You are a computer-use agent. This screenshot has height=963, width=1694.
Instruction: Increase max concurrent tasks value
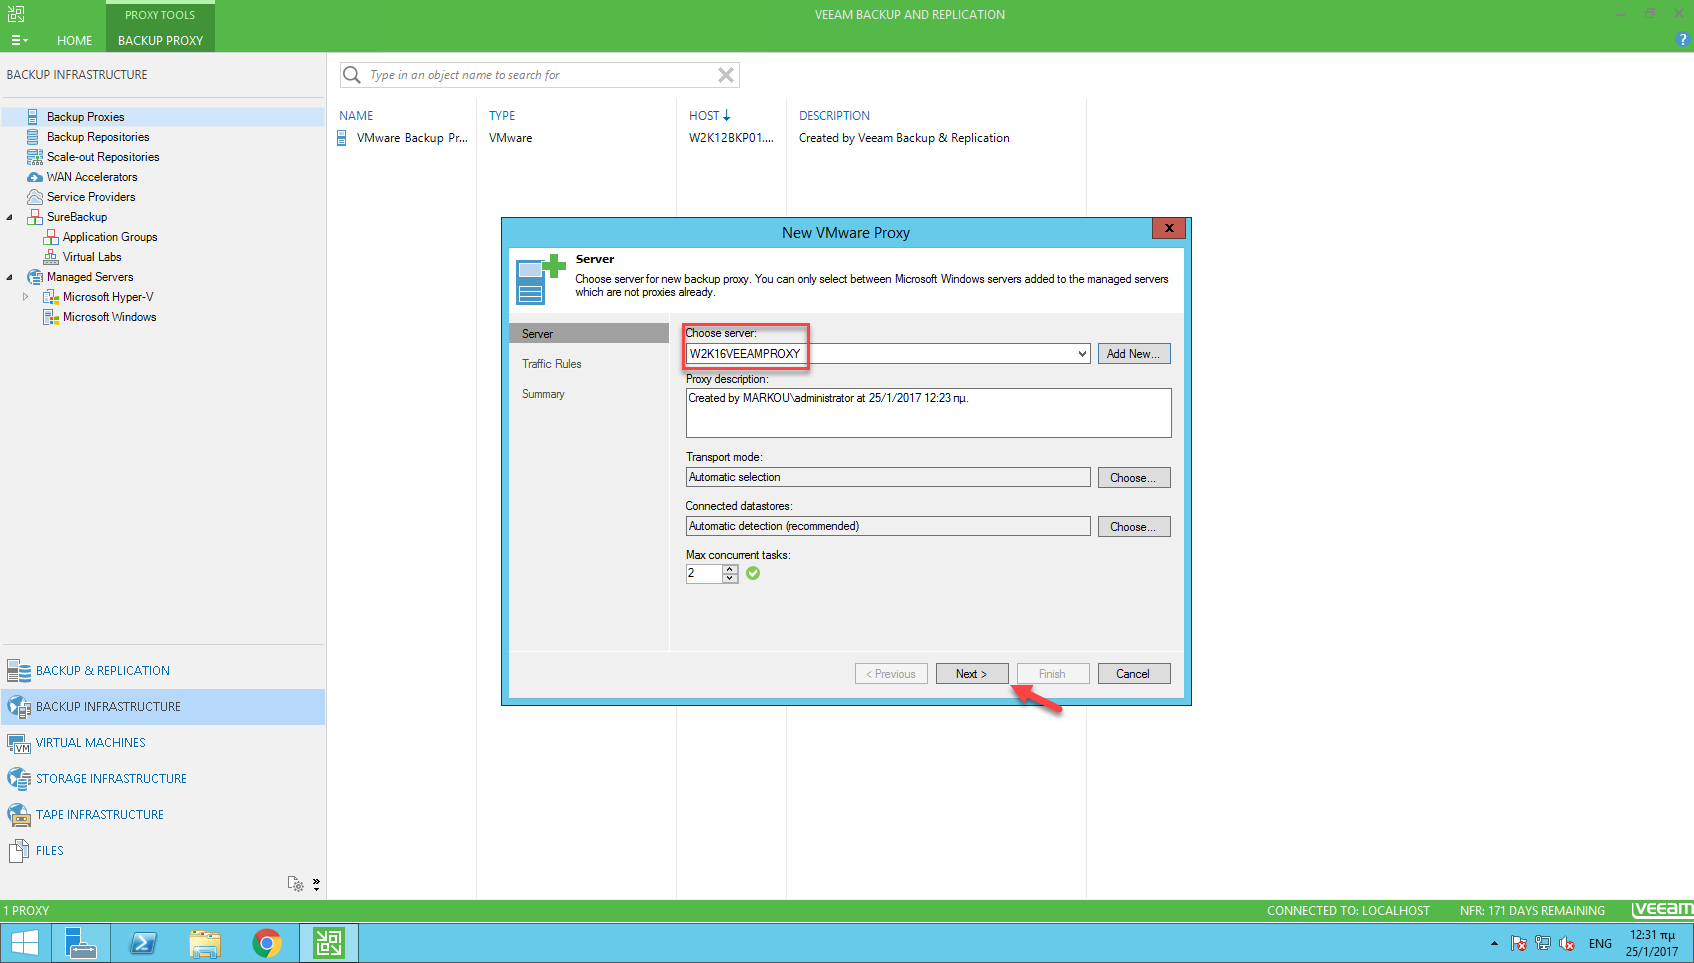(730, 569)
